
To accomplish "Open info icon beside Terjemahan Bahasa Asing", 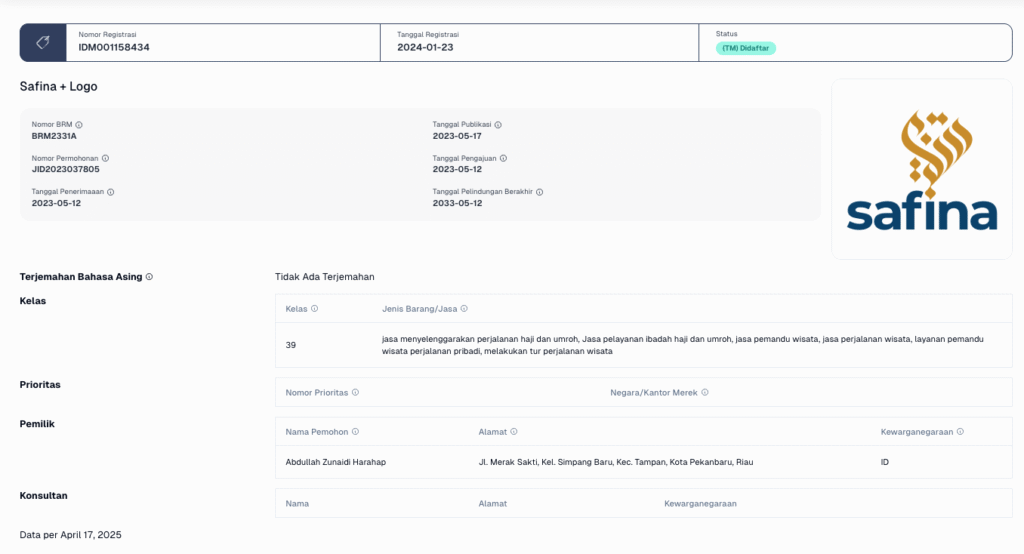I will (x=149, y=277).
